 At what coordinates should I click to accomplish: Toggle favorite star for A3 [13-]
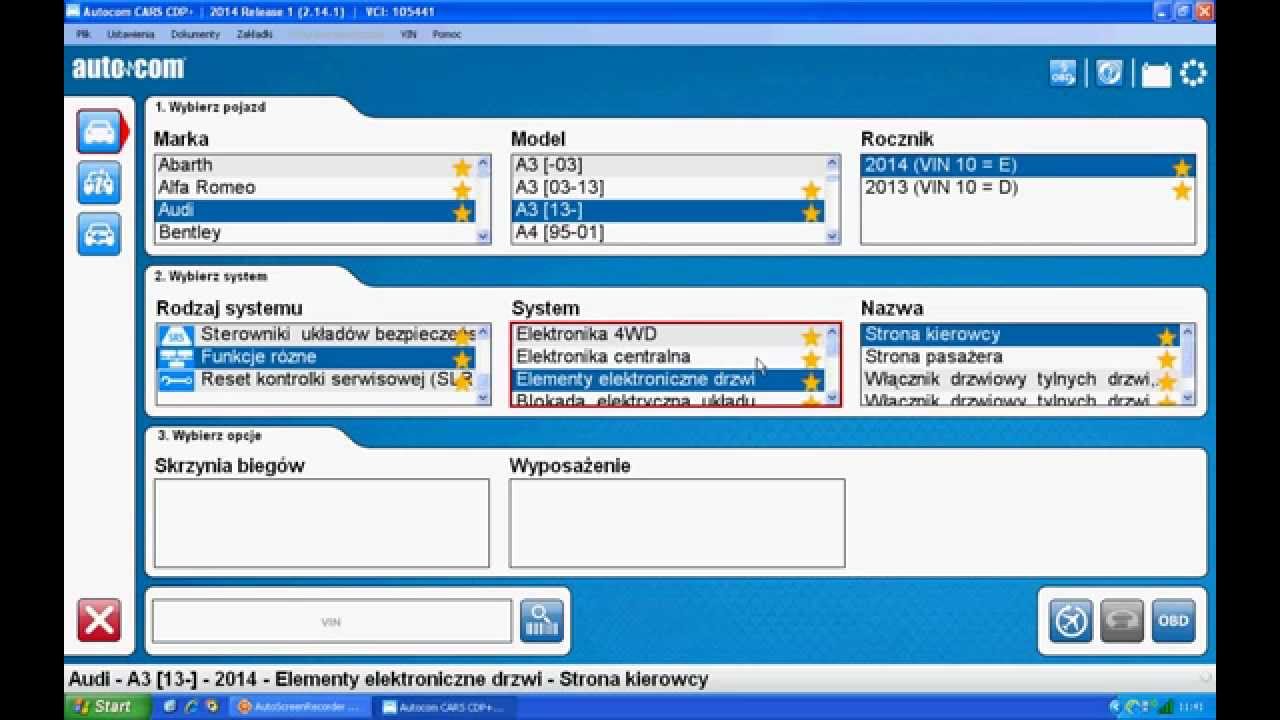[811, 212]
